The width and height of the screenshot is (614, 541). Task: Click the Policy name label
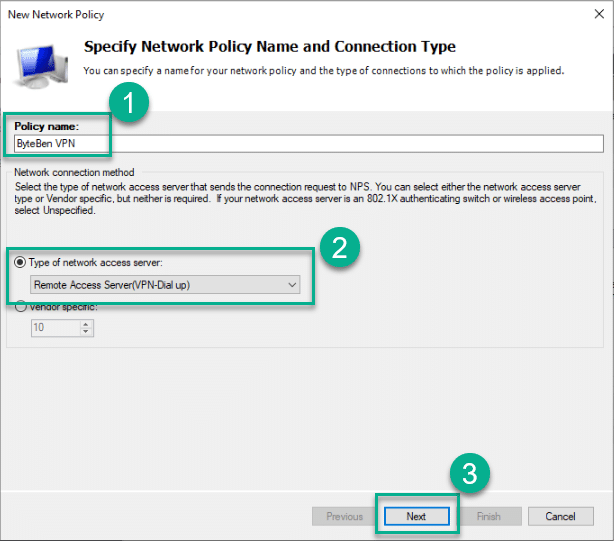click(47, 126)
